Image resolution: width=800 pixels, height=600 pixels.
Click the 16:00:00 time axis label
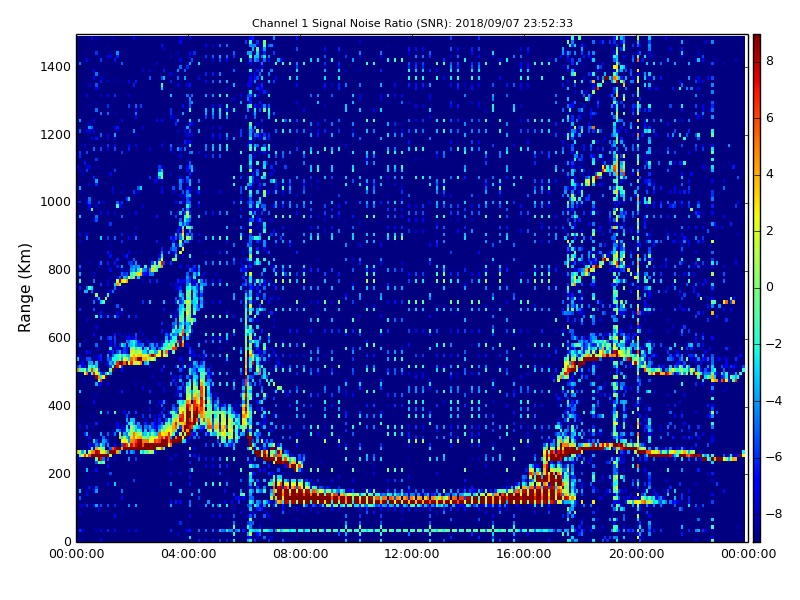click(x=524, y=554)
